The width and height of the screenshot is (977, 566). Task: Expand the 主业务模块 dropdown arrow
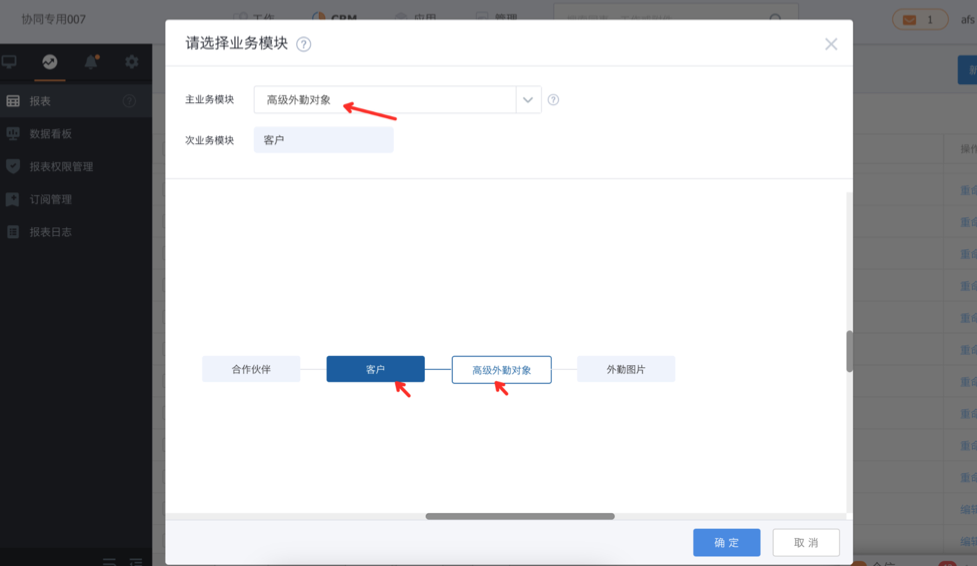pyautogui.click(x=528, y=100)
